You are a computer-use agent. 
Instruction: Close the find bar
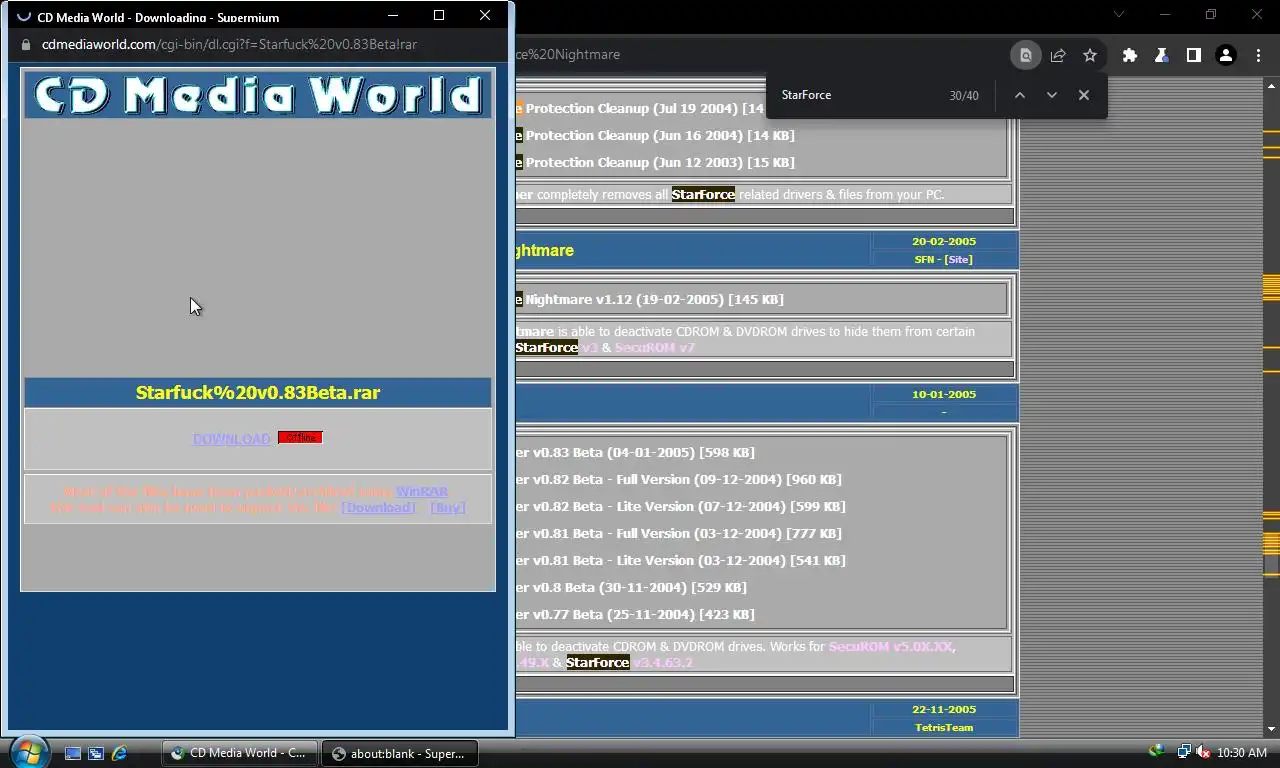(1083, 95)
